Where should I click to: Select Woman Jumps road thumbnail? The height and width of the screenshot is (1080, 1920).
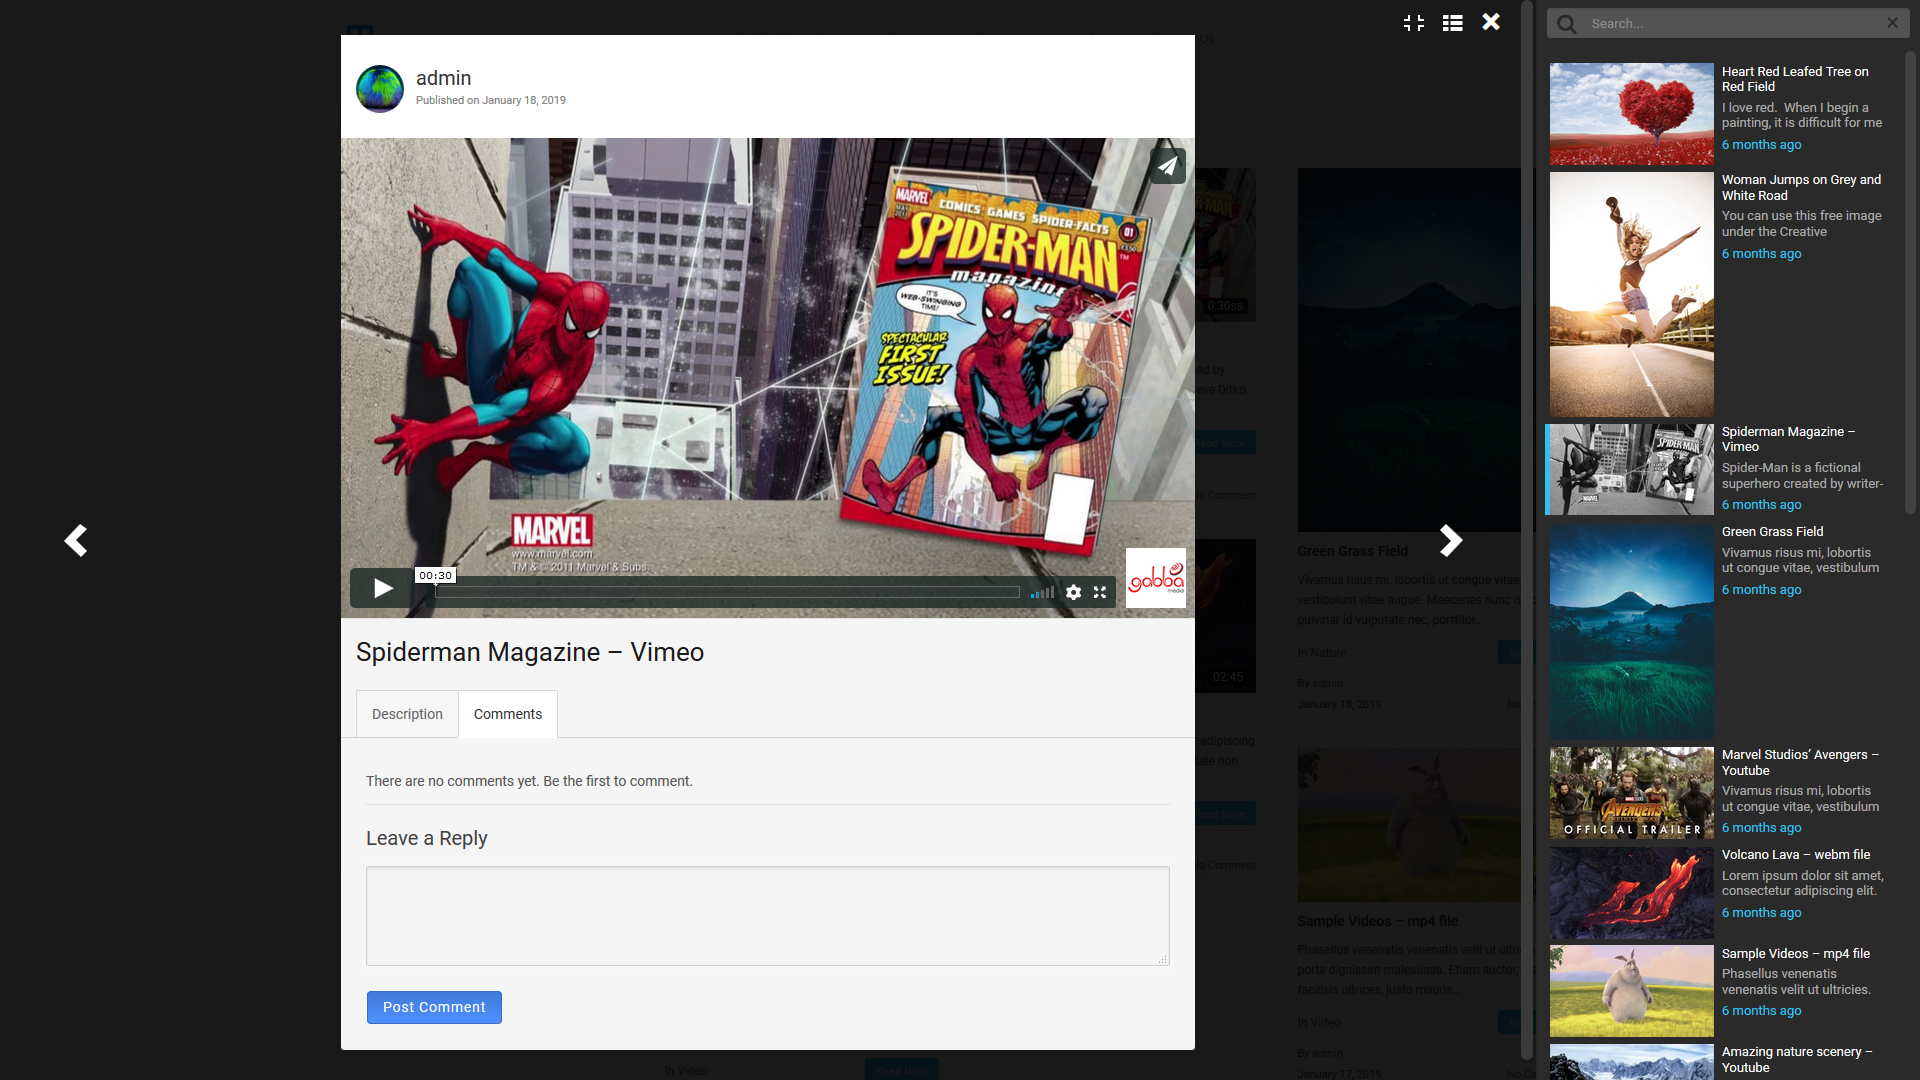coord(1632,294)
